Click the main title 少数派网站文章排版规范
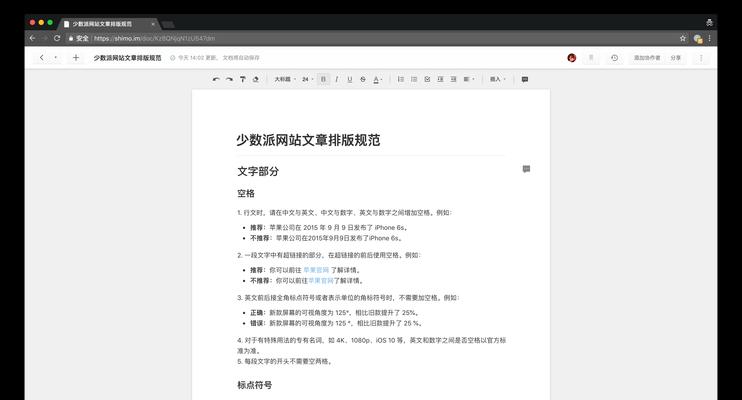 tap(309, 140)
